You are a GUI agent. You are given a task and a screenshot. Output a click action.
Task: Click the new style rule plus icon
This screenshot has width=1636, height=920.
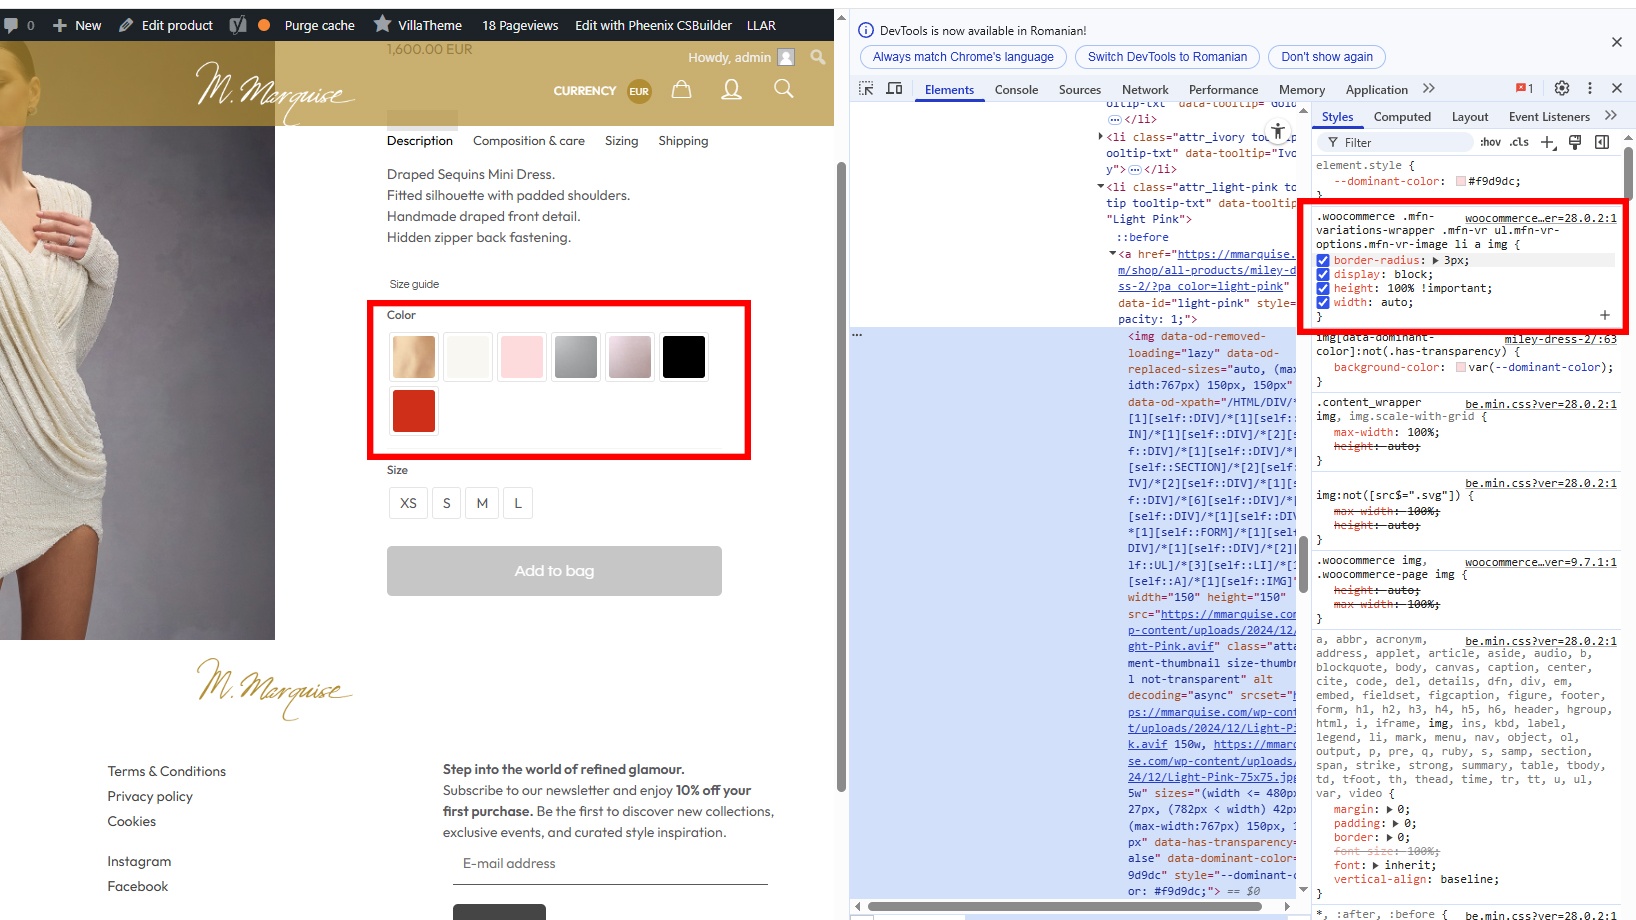click(x=1548, y=142)
